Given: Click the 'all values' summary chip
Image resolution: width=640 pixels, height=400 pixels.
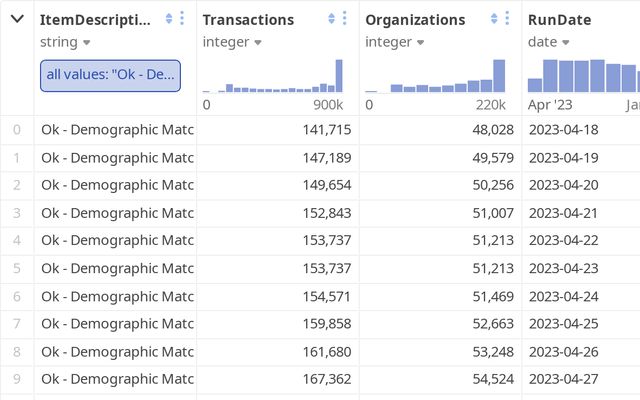Looking at the screenshot, I should [x=110, y=75].
